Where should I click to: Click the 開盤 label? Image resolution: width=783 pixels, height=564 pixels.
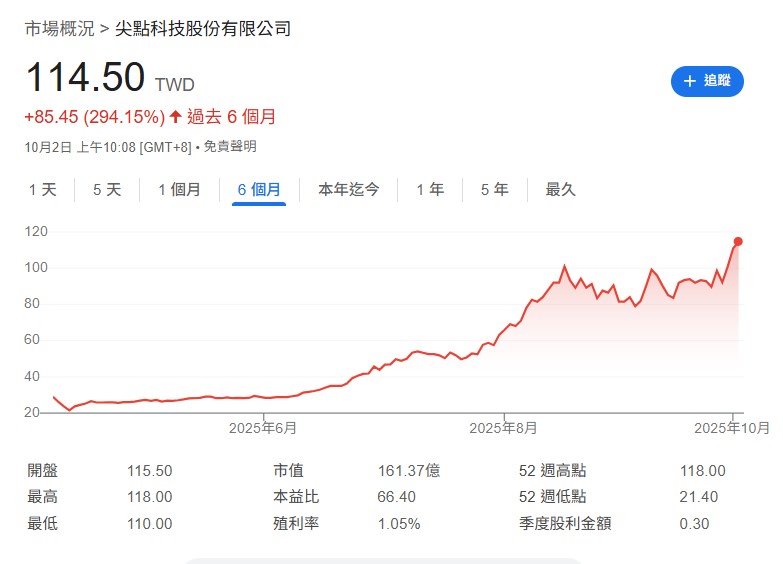click(42, 471)
